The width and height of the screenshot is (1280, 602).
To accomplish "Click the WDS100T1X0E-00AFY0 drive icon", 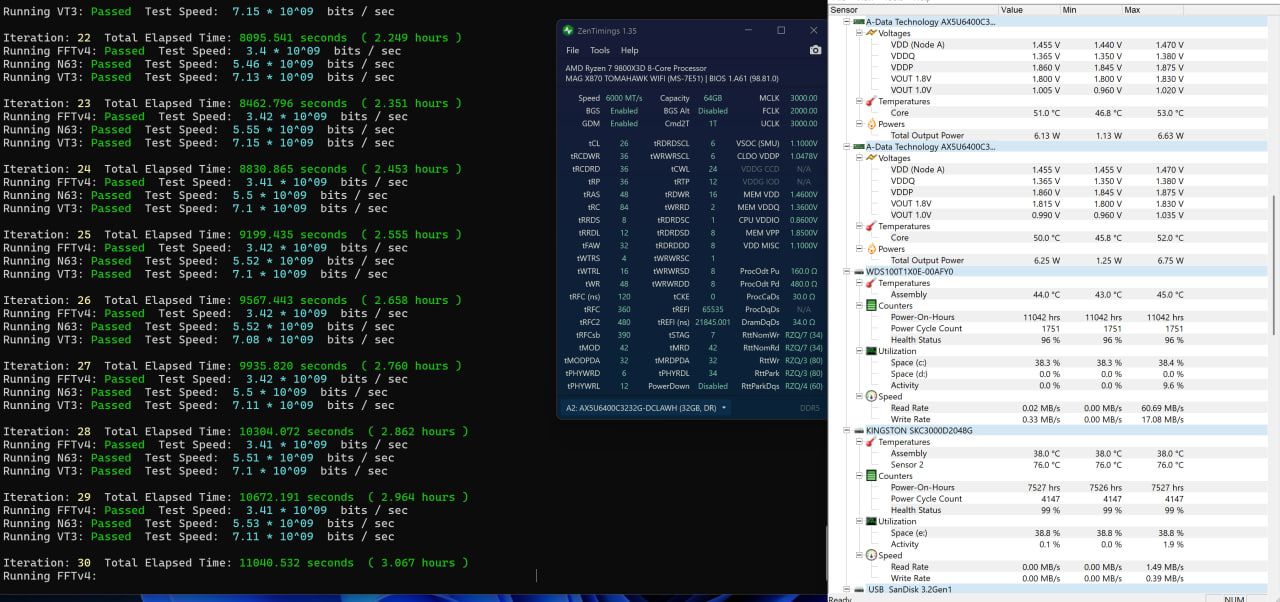I will (857, 271).
